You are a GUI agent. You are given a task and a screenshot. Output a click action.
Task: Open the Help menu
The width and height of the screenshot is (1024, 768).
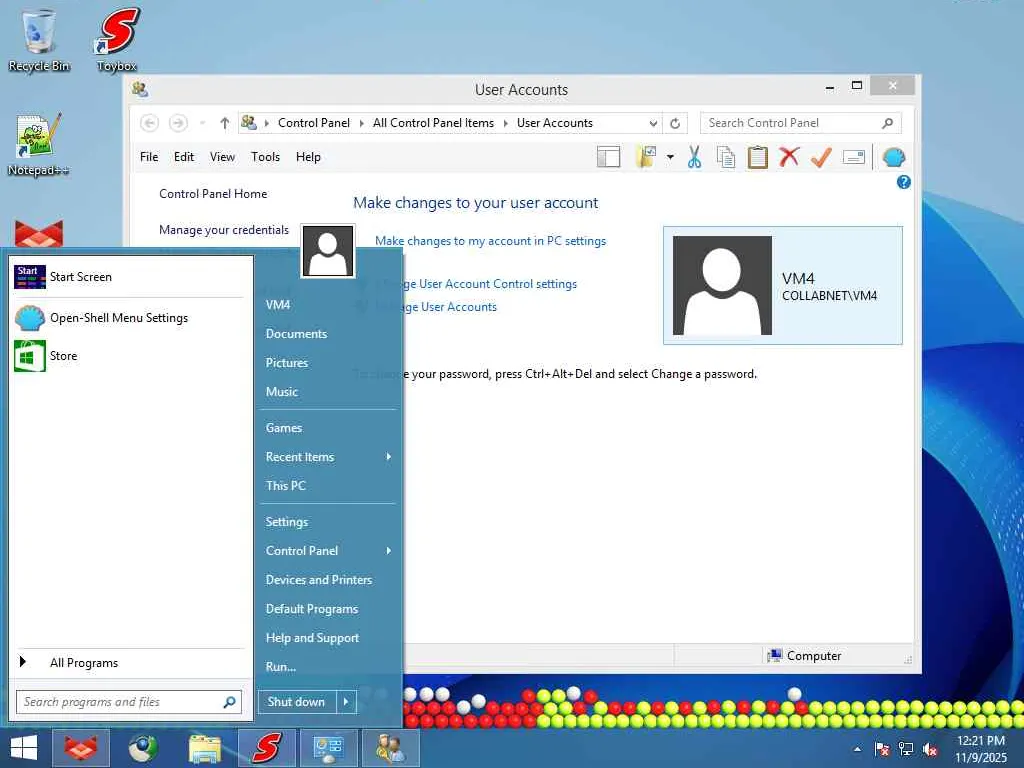click(308, 157)
